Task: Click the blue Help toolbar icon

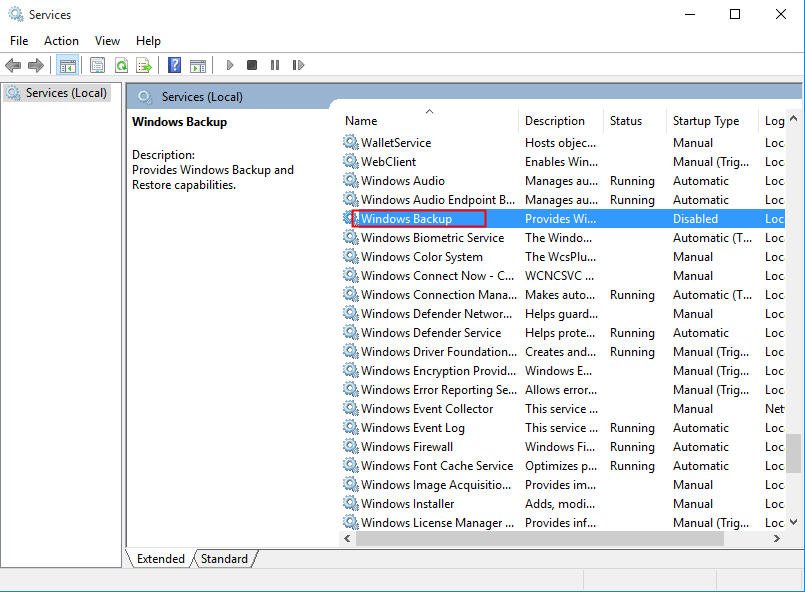Action: pos(174,65)
